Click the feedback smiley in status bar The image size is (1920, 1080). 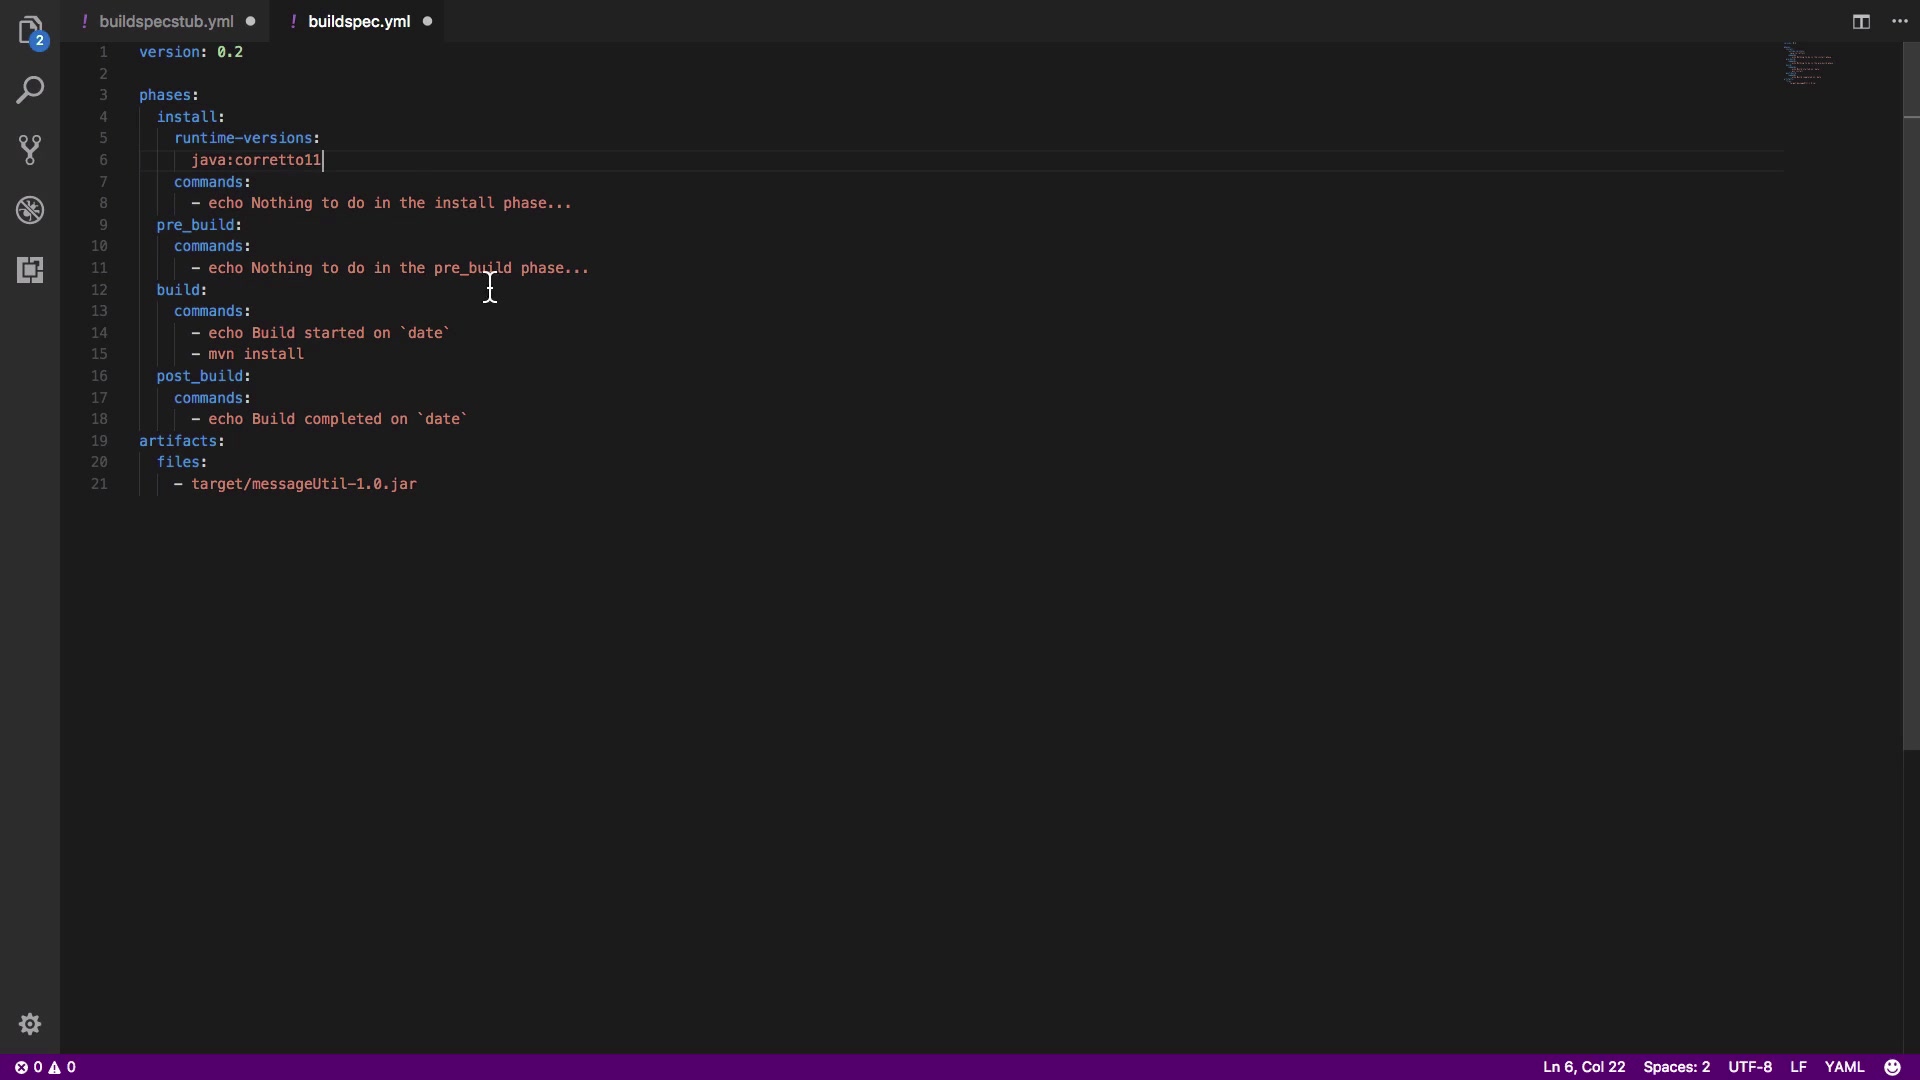point(1892,1067)
